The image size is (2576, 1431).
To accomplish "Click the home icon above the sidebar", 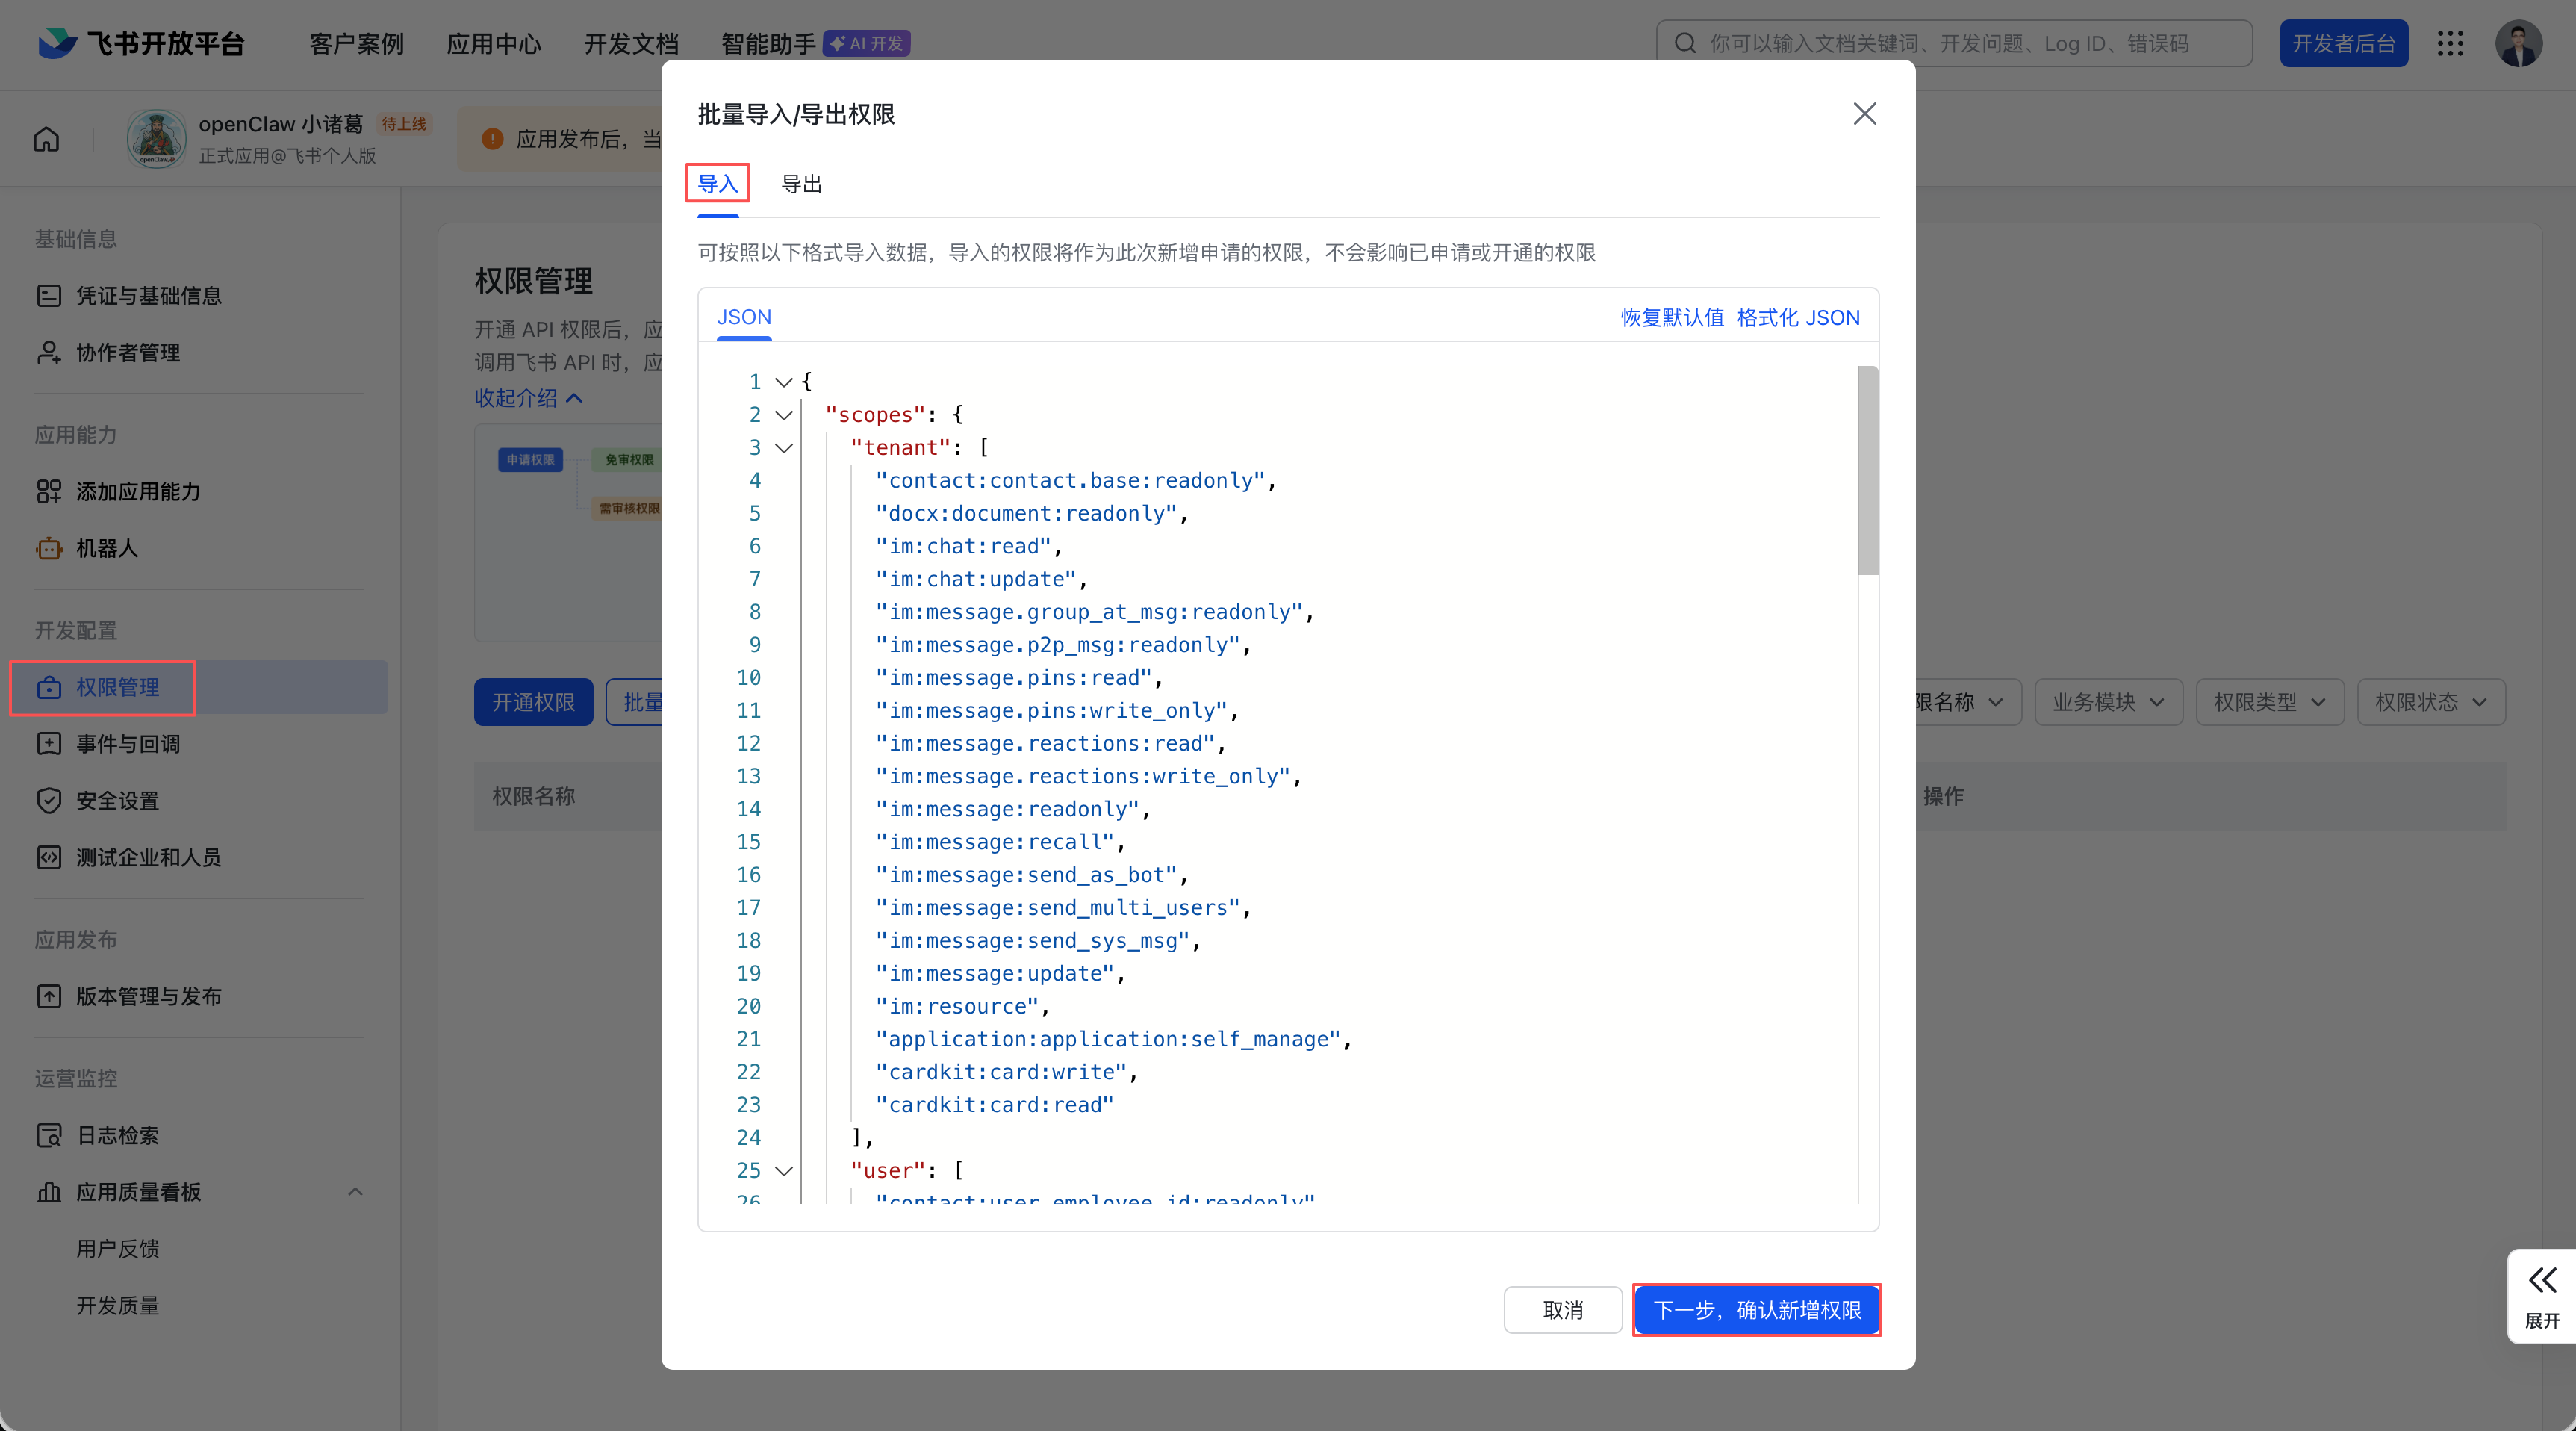I will 45,139.
